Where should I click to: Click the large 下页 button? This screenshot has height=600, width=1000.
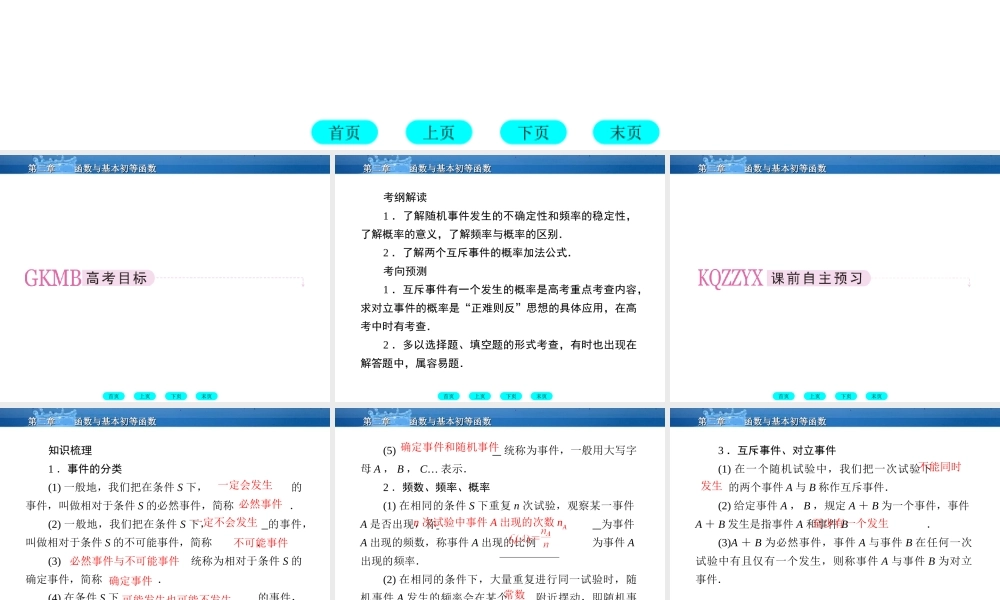(533, 132)
